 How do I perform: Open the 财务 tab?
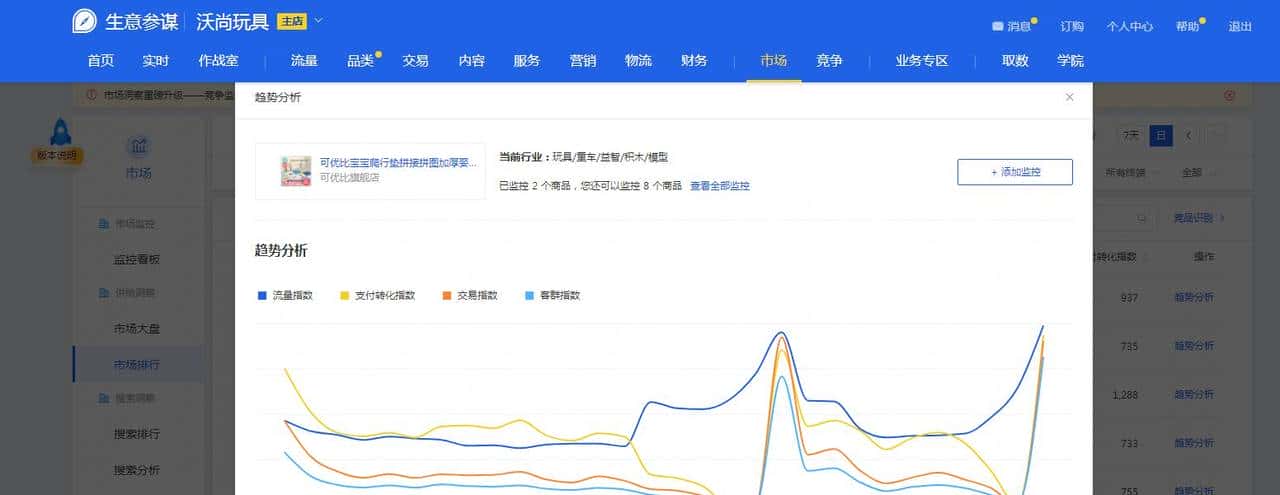694,61
